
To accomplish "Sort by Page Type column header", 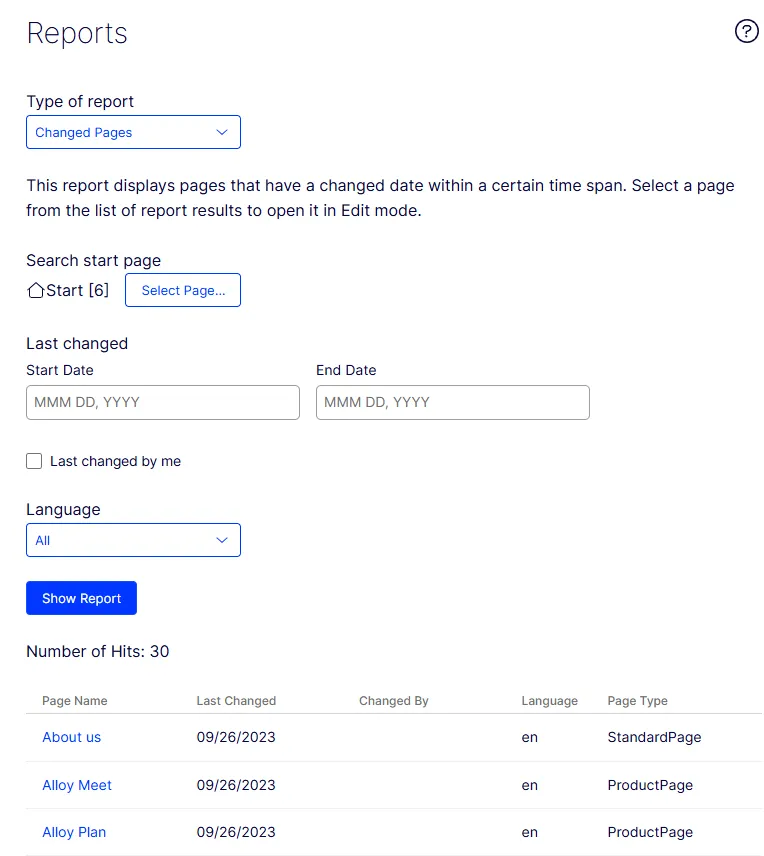I will click(x=637, y=700).
